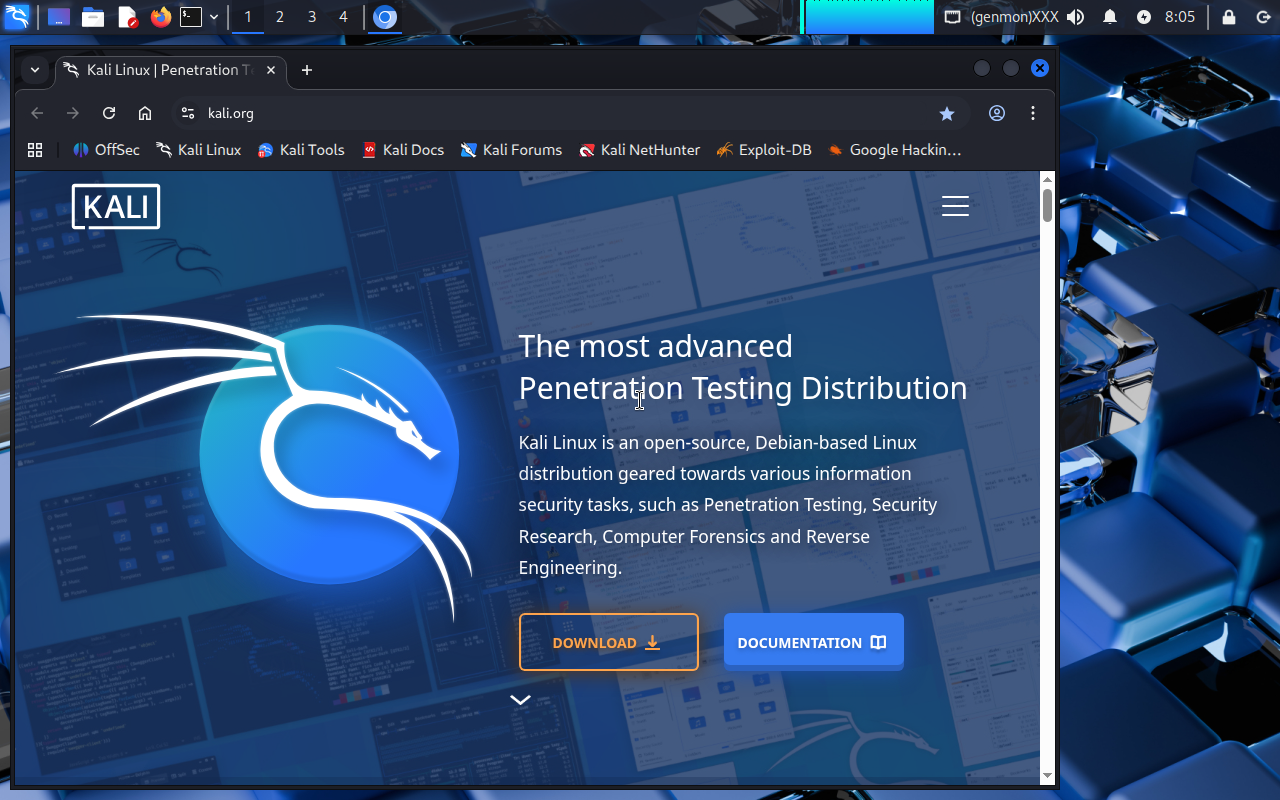Click the log out icon

tap(1263, 17)
